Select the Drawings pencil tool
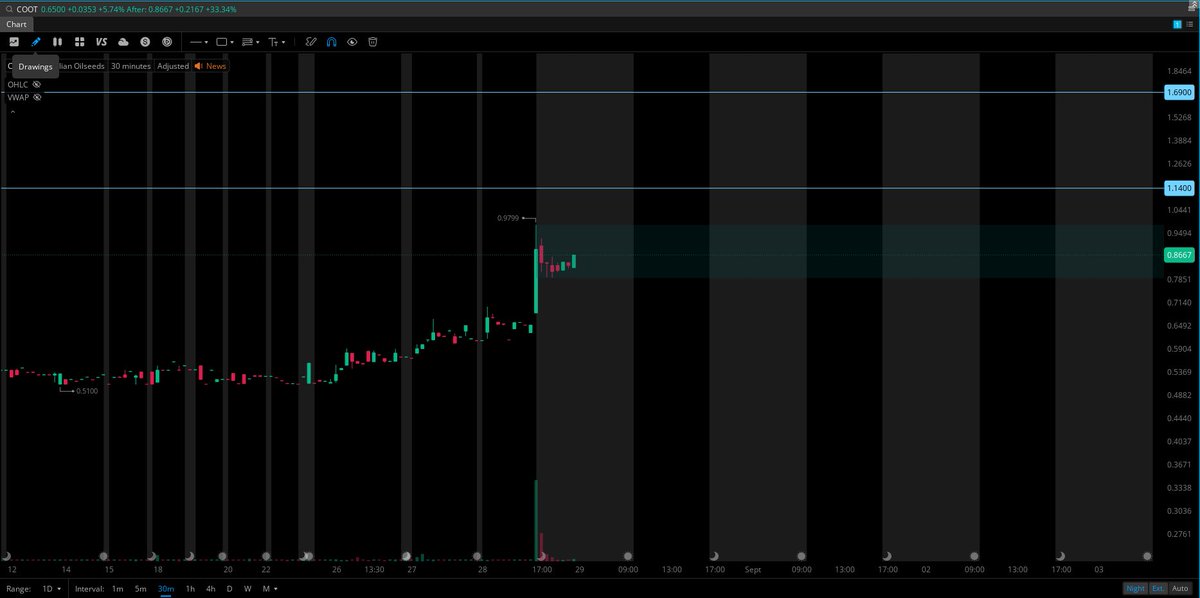The width and height of the screenshot is (1200, 598). 36,42
